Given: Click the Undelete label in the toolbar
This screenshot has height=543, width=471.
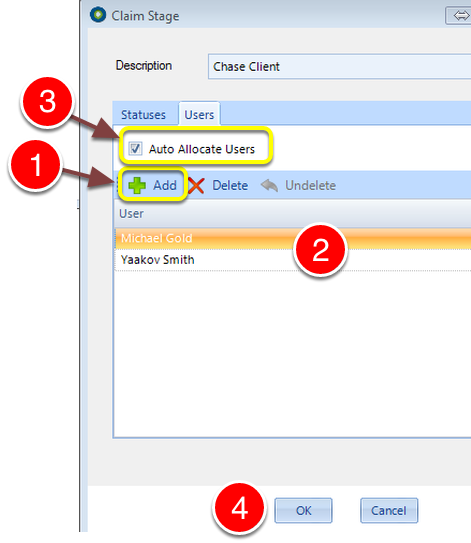Looking at the screenshot, I should (311, 185).
